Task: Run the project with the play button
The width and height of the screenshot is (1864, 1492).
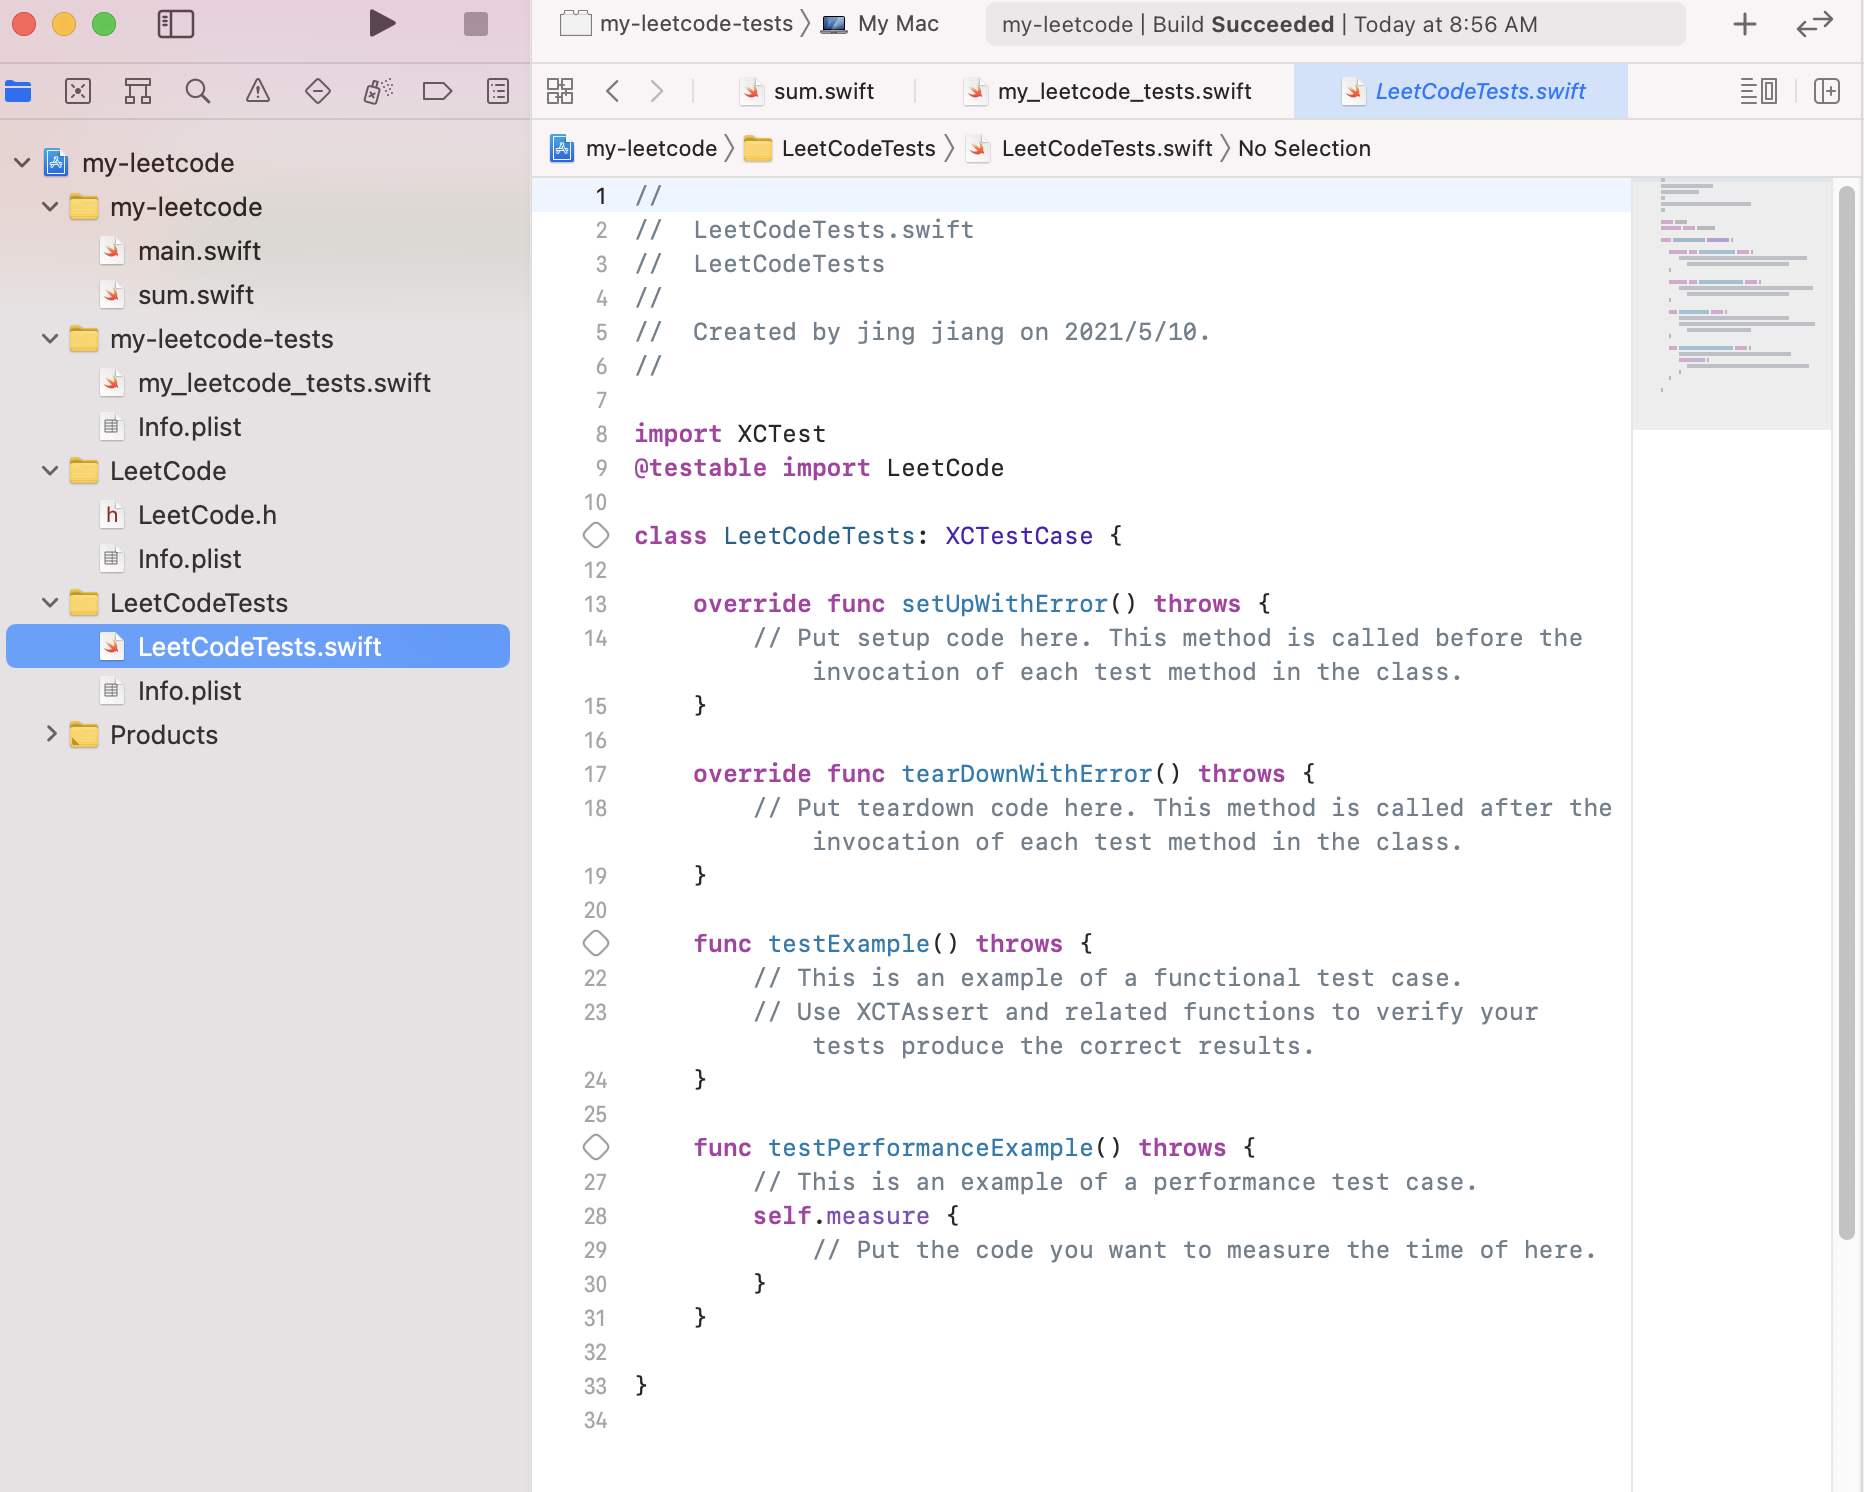Action: 381,23
